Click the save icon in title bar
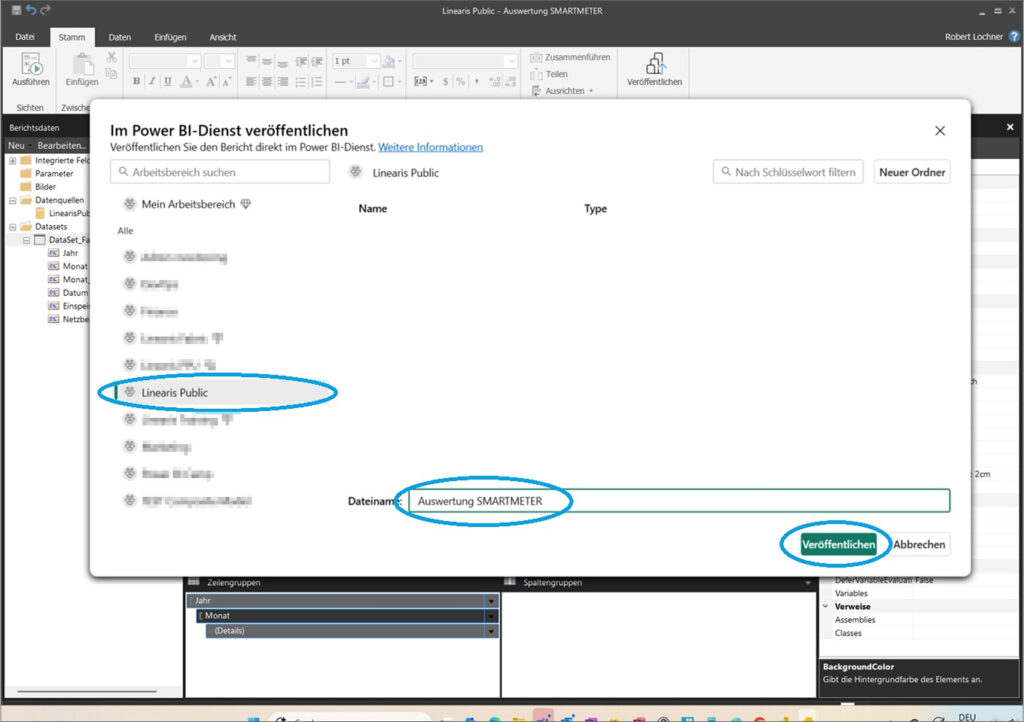The width and height of the screenshot is (1024, 722). 16,10
